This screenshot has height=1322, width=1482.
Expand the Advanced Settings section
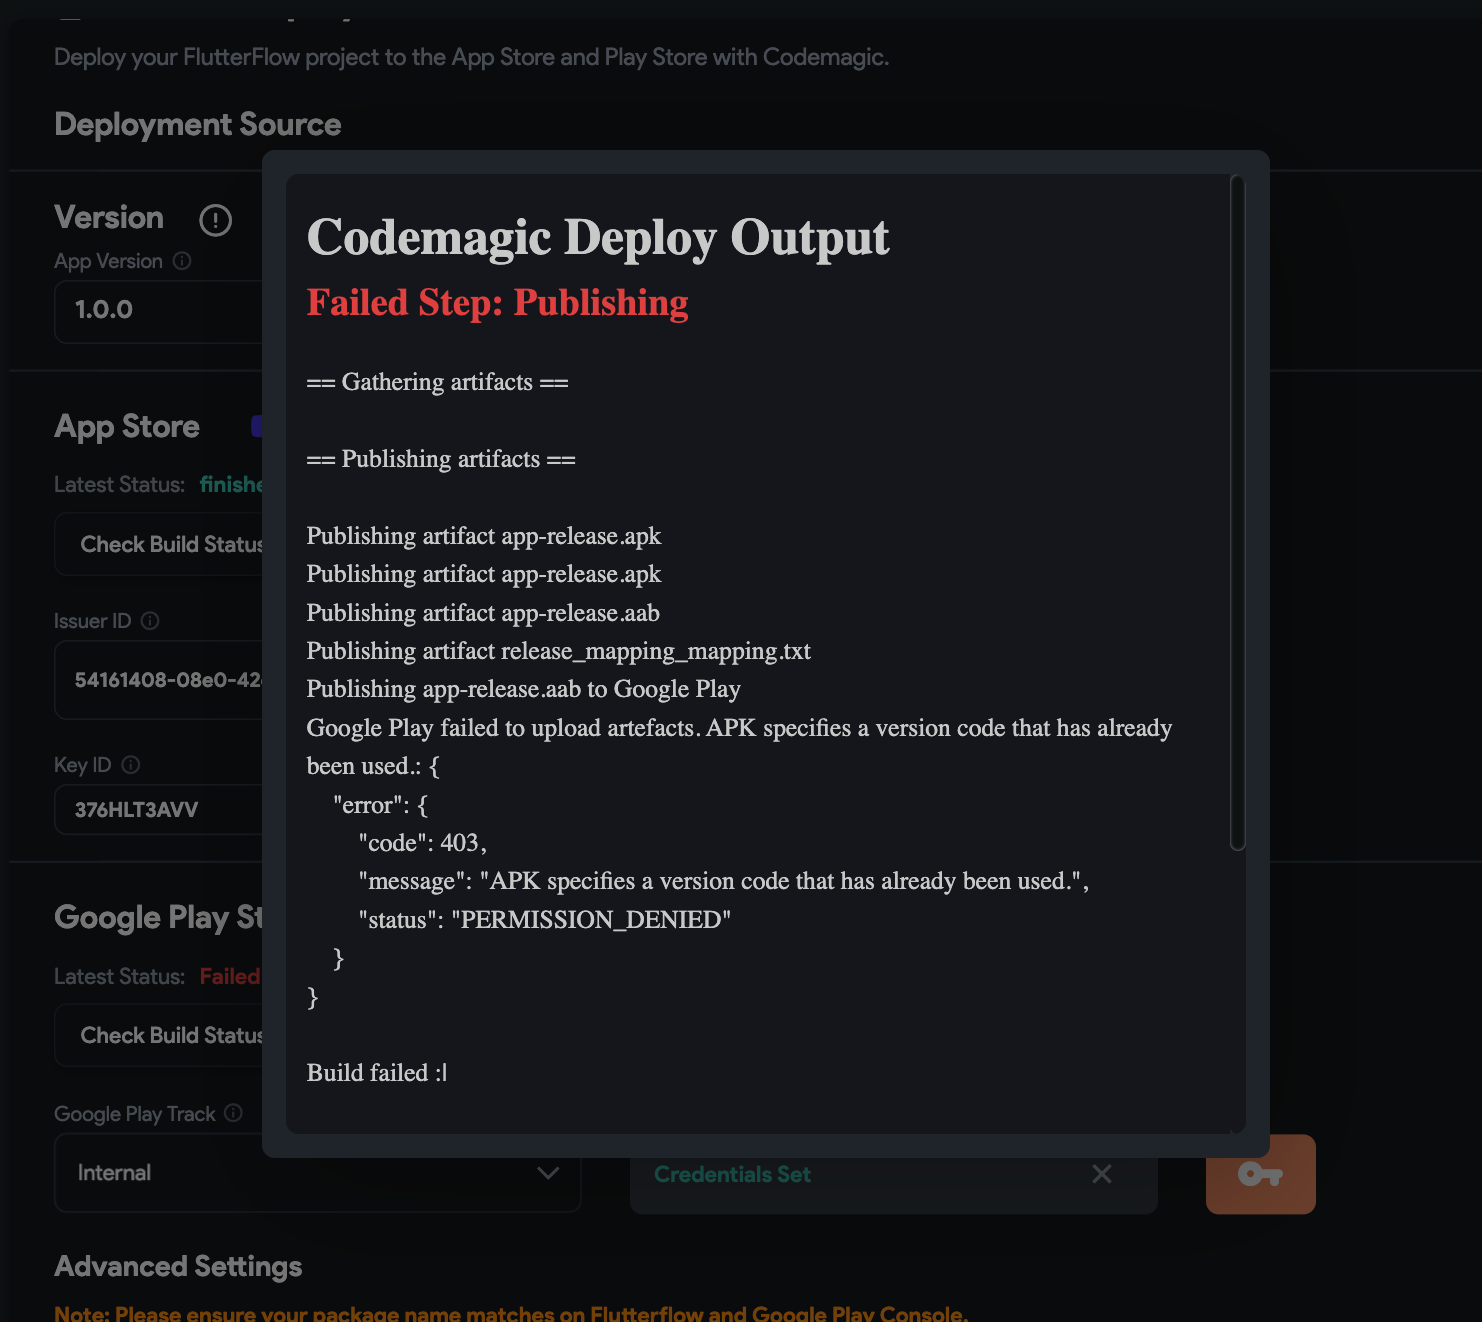pyautogui.click(x=178, y=1266)
